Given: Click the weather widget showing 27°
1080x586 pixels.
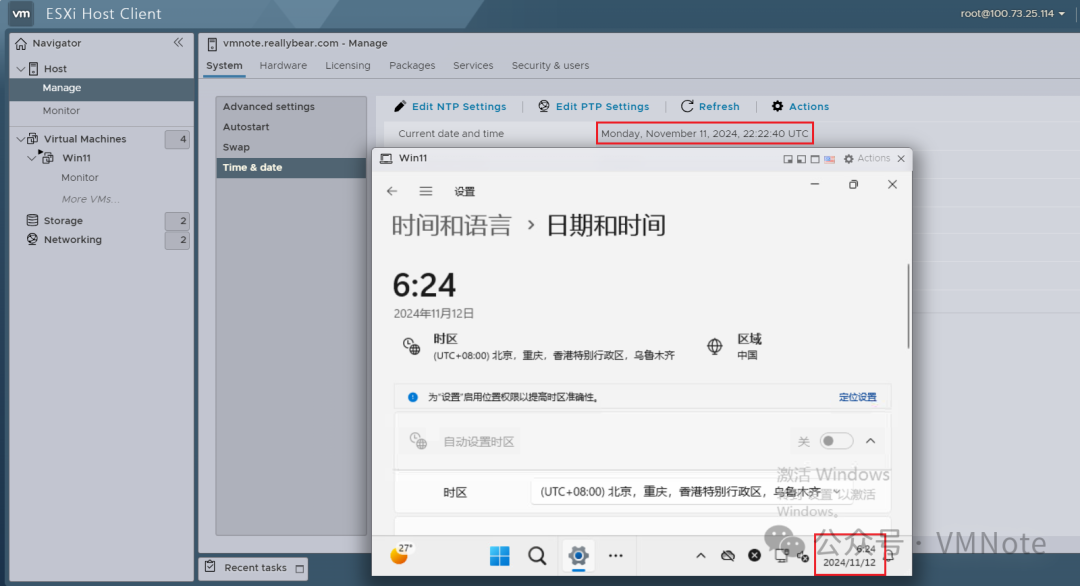Looking at the screenshot, I should [401, 554].
